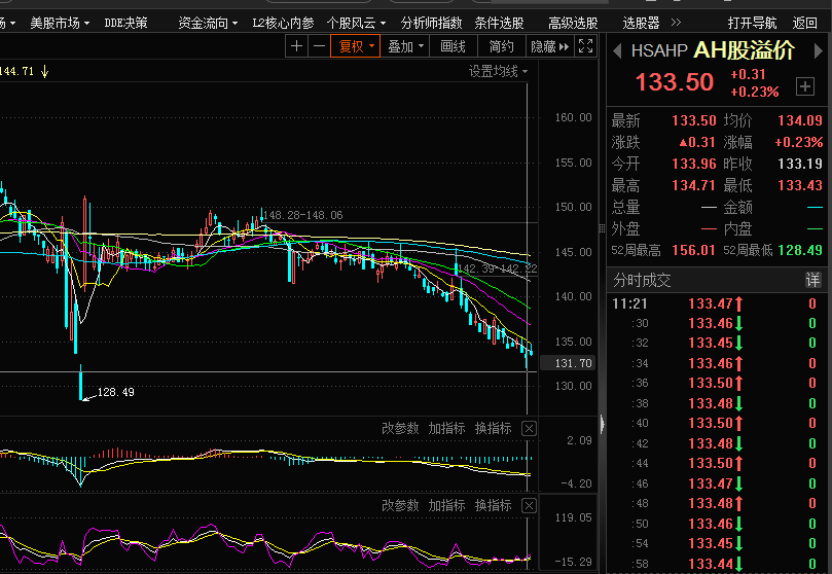The height and width of the screenshot is (574, 832).
Task: Click 详 details button in 分时成交 header
Action: (813, 280)
